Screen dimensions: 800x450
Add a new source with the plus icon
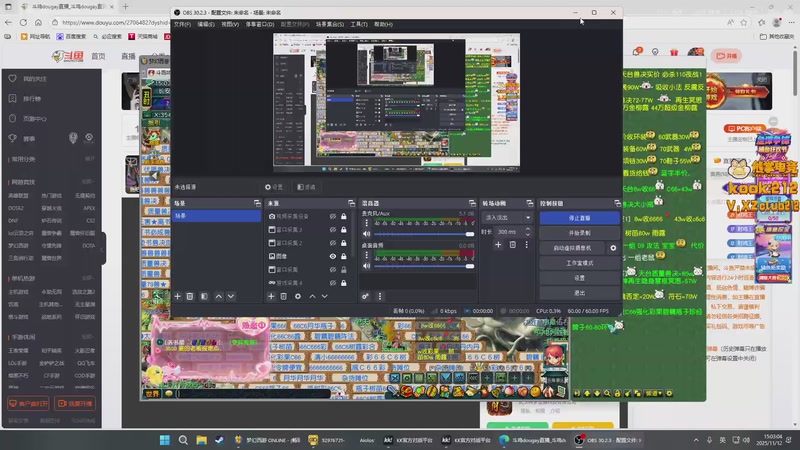[271, 296]
